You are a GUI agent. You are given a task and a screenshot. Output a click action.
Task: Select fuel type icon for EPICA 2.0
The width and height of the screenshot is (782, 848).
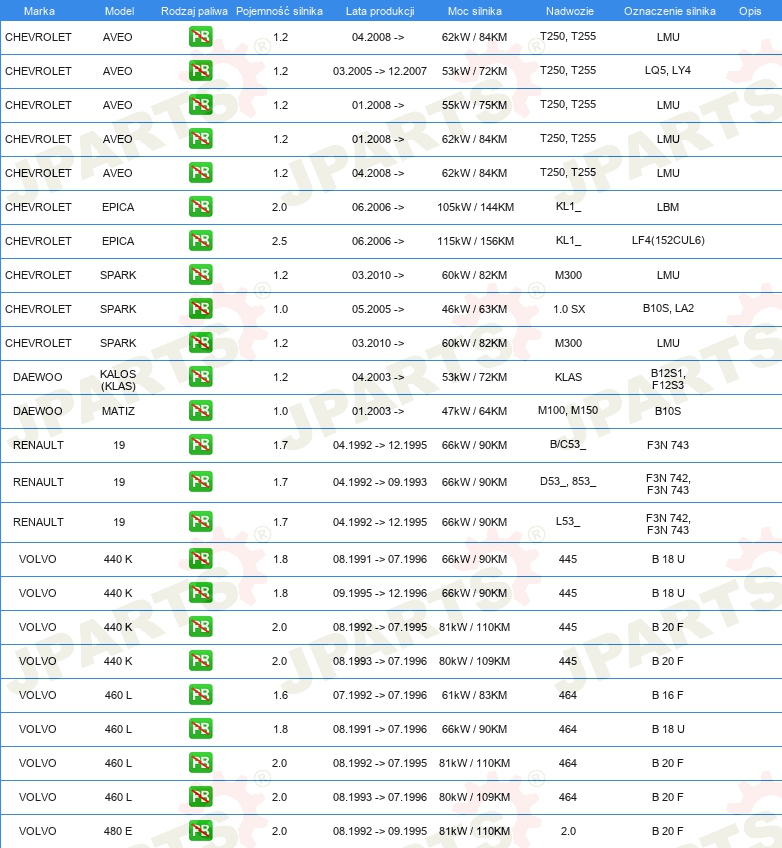pyautogui.click(x=201, y=207)
